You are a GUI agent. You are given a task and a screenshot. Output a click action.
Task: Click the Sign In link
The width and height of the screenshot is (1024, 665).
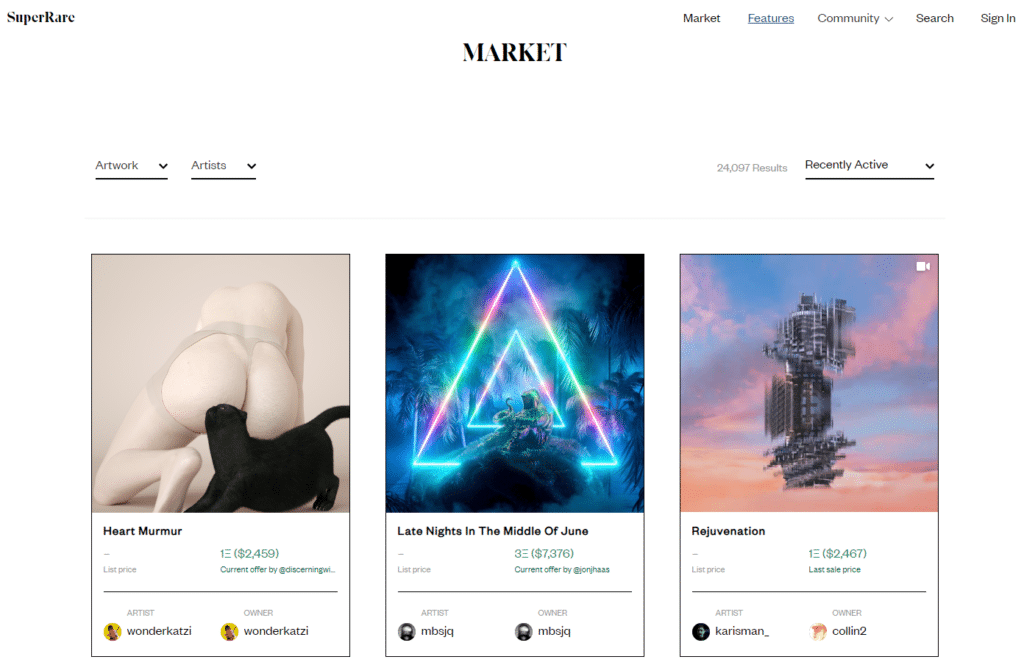coord(997,18)
